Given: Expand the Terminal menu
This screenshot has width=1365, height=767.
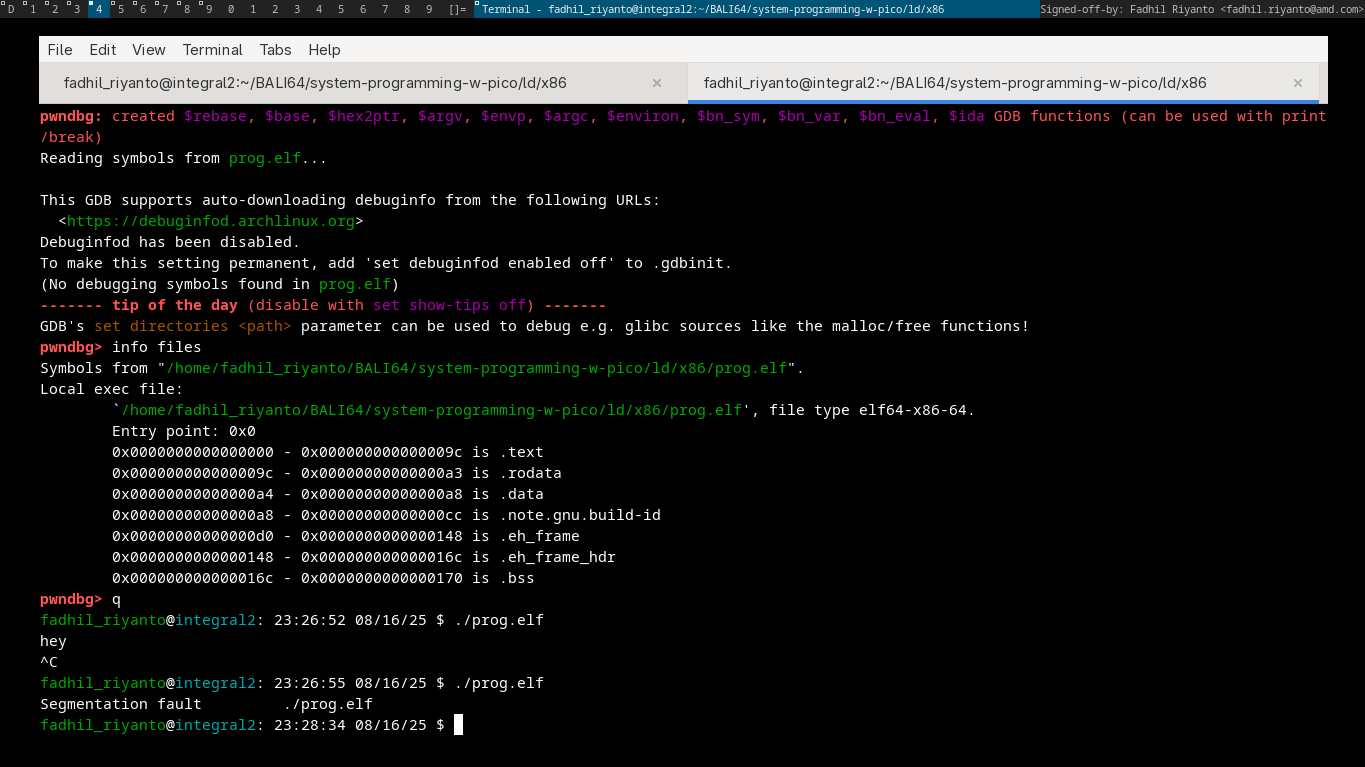Looking at the screenshot, I should [x=212, y=49].
